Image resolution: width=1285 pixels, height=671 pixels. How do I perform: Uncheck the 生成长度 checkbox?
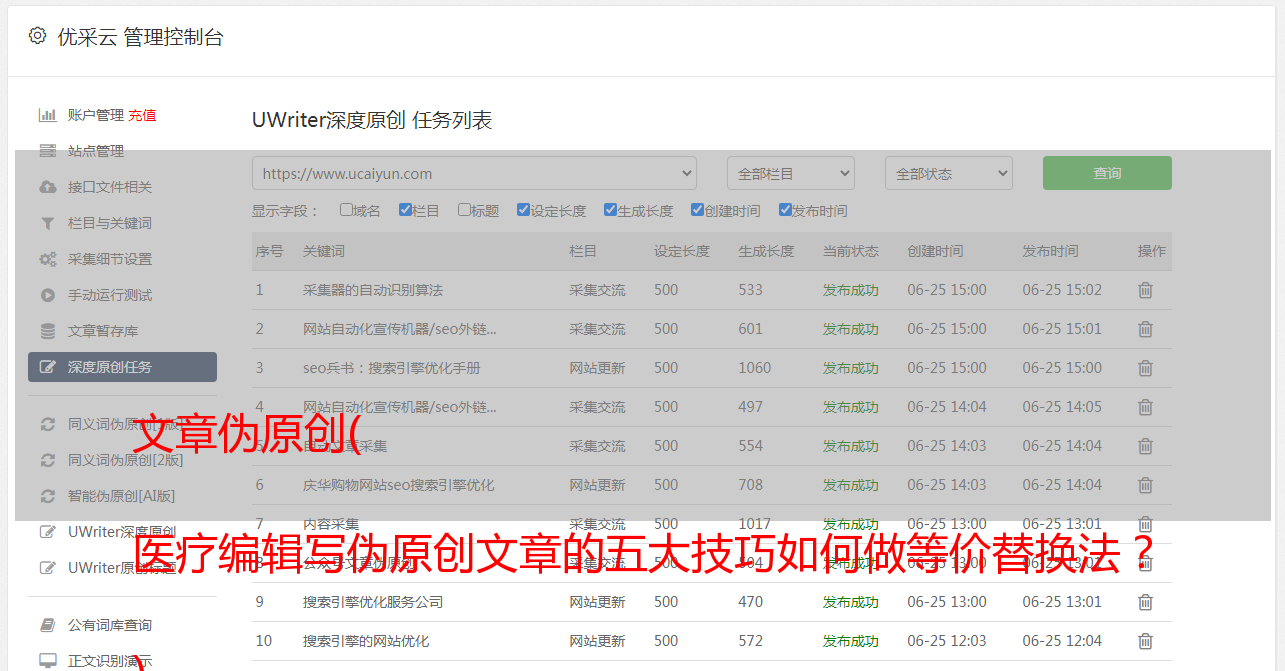click(610, 210)
